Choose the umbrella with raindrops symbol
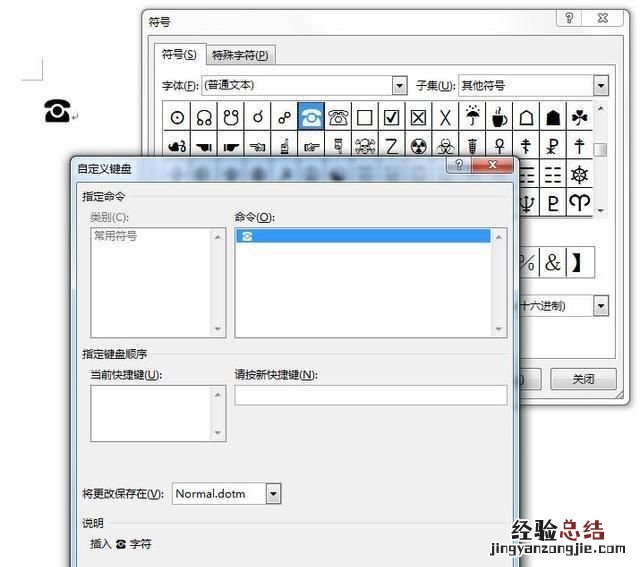 click(473, 117)
